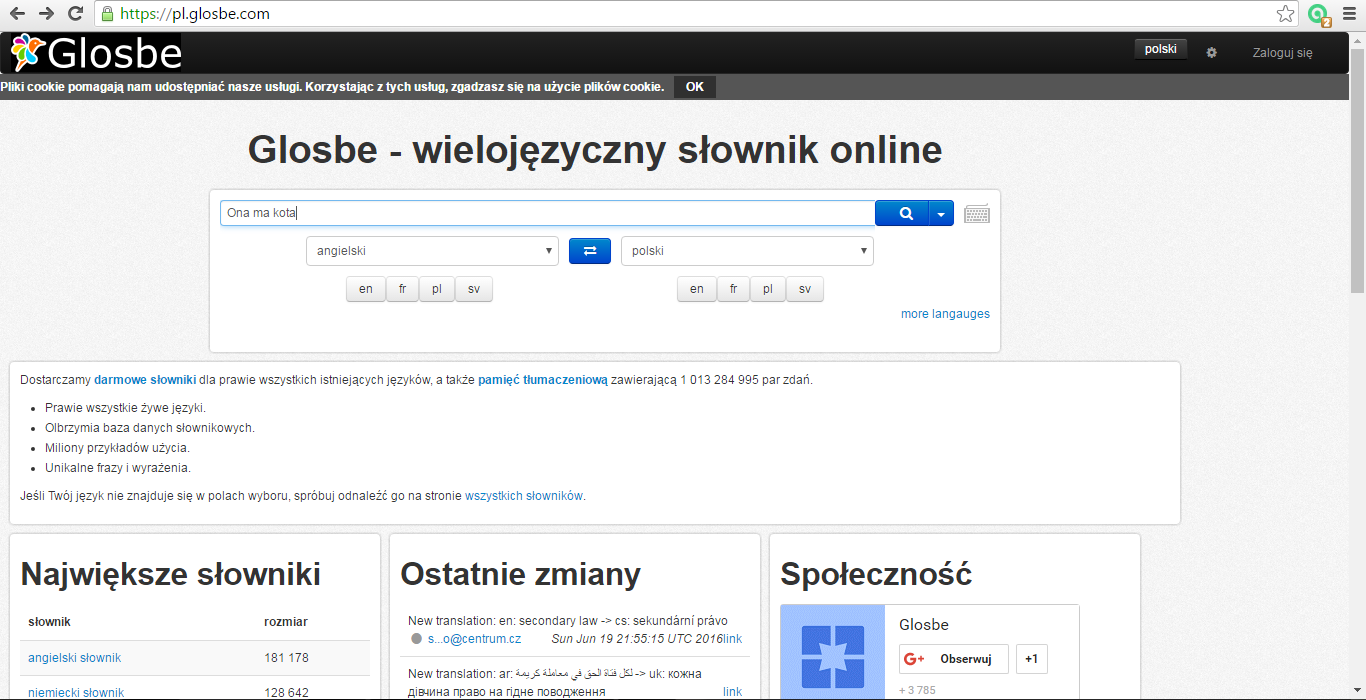Click the orange extension icon in the toolbar
The width and height of the screenshot is (1366, 700).
(1315, 15)
